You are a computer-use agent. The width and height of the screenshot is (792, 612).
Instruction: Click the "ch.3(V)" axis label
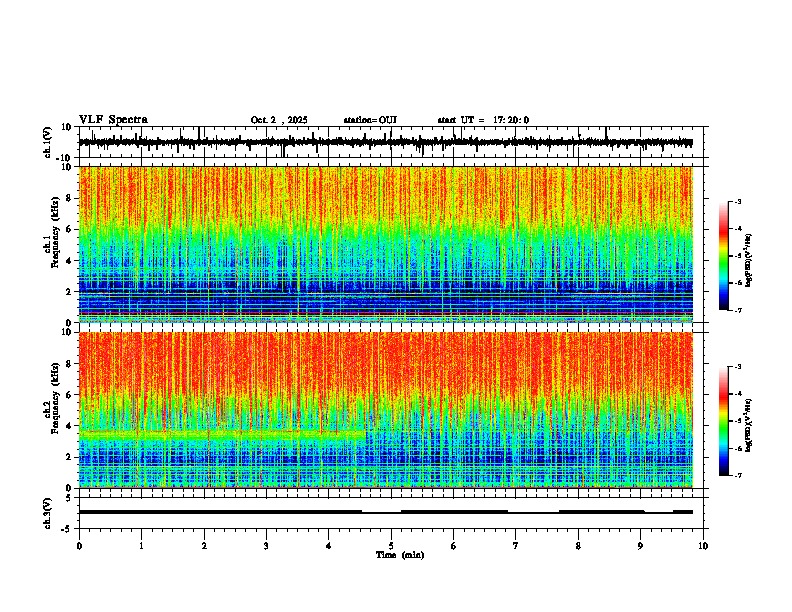[48, 513]
